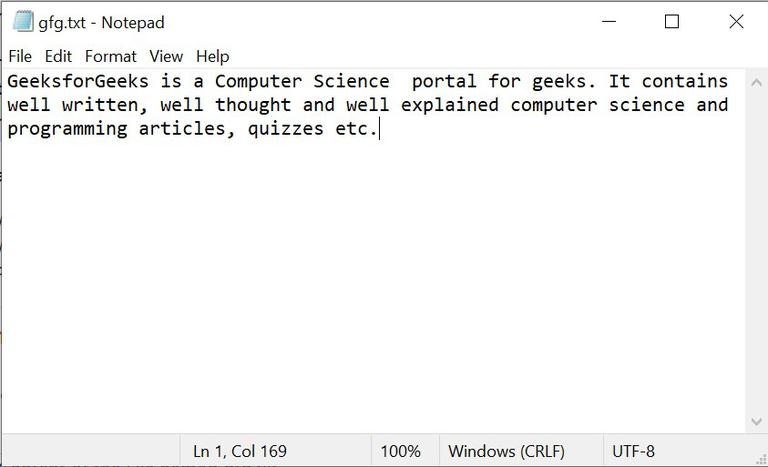Click the vertical scrollbar track
The width and height of the screenshot is (768, 467).
click(x=756, y=250)
